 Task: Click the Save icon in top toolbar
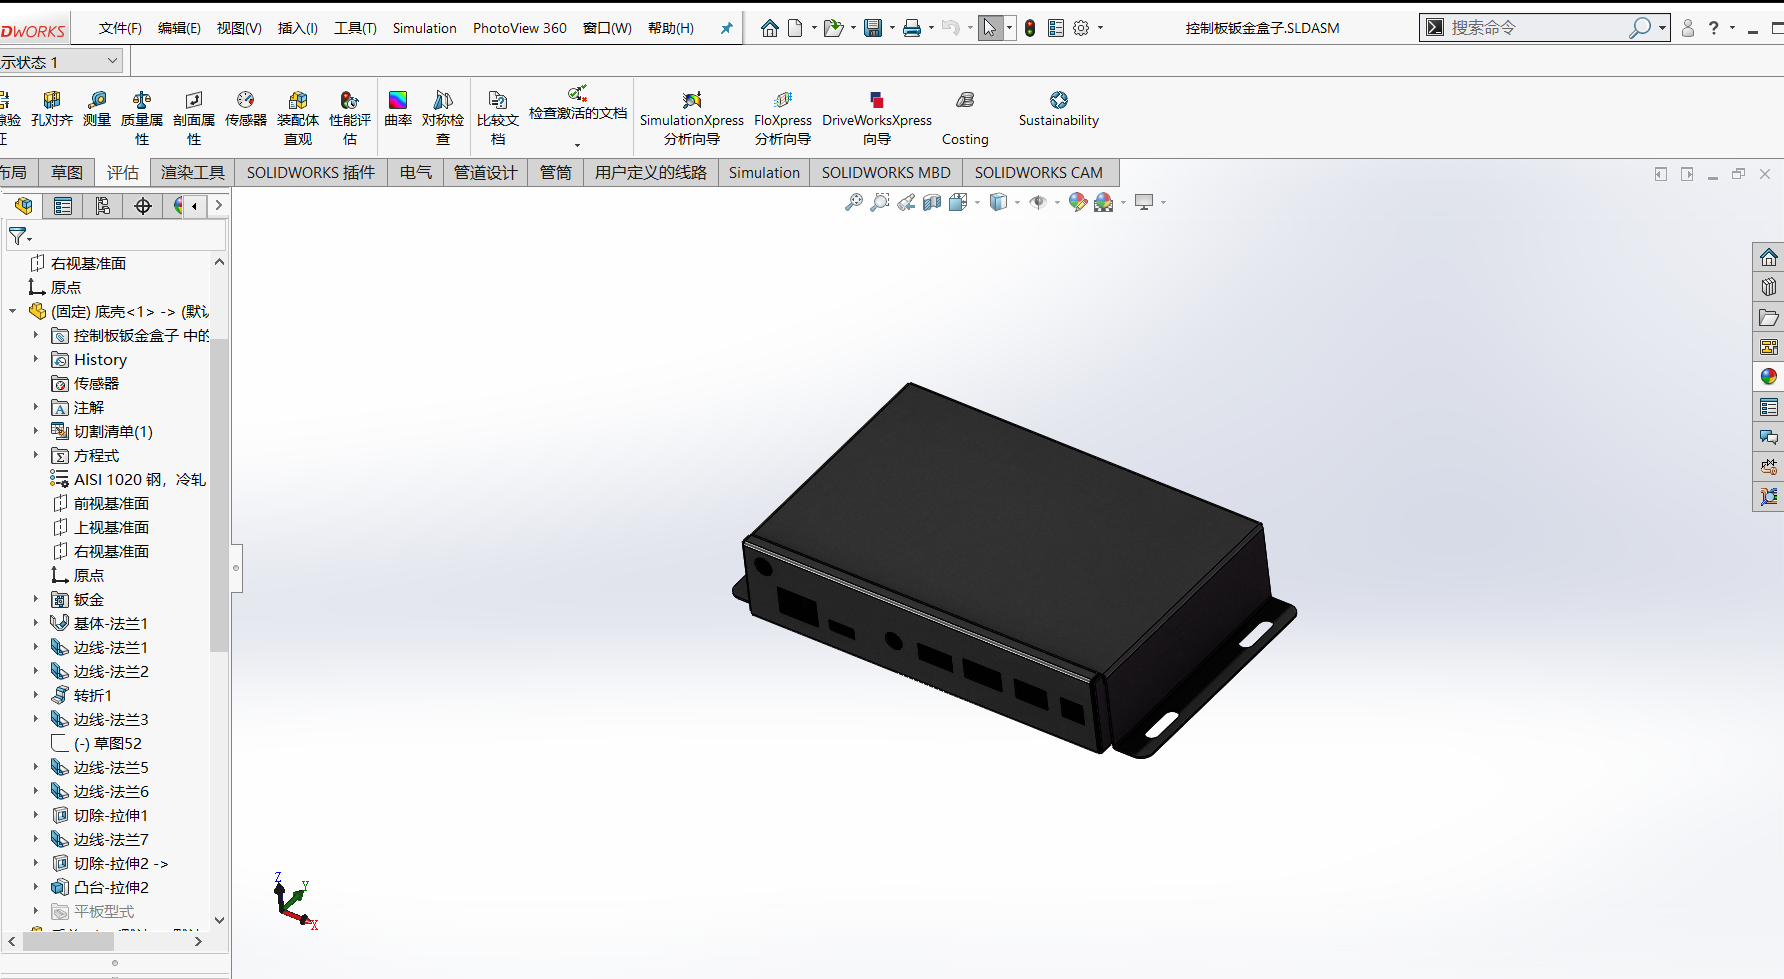(873, 28)
